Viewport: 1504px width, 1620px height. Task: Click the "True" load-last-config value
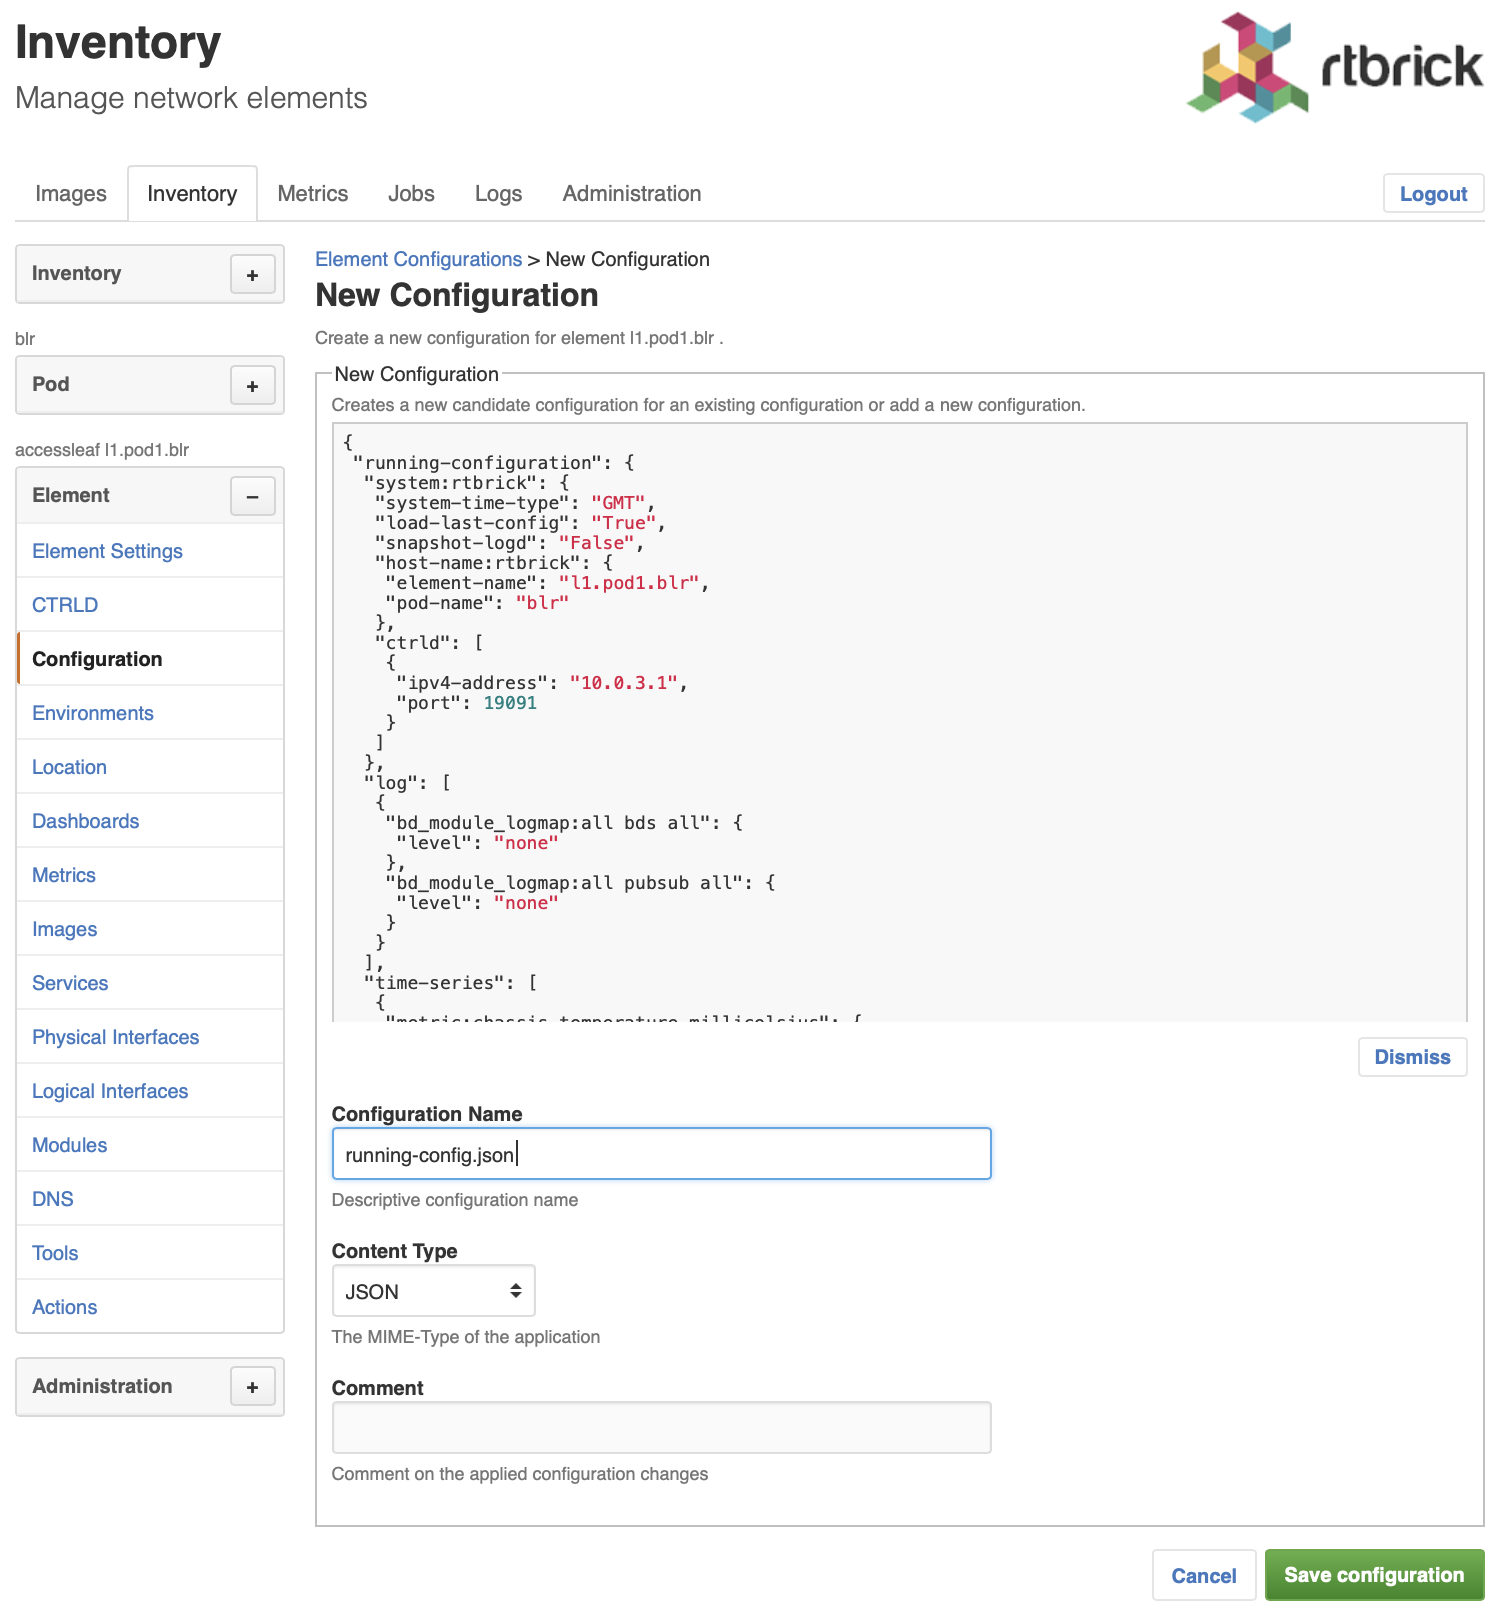pos(624,523)
